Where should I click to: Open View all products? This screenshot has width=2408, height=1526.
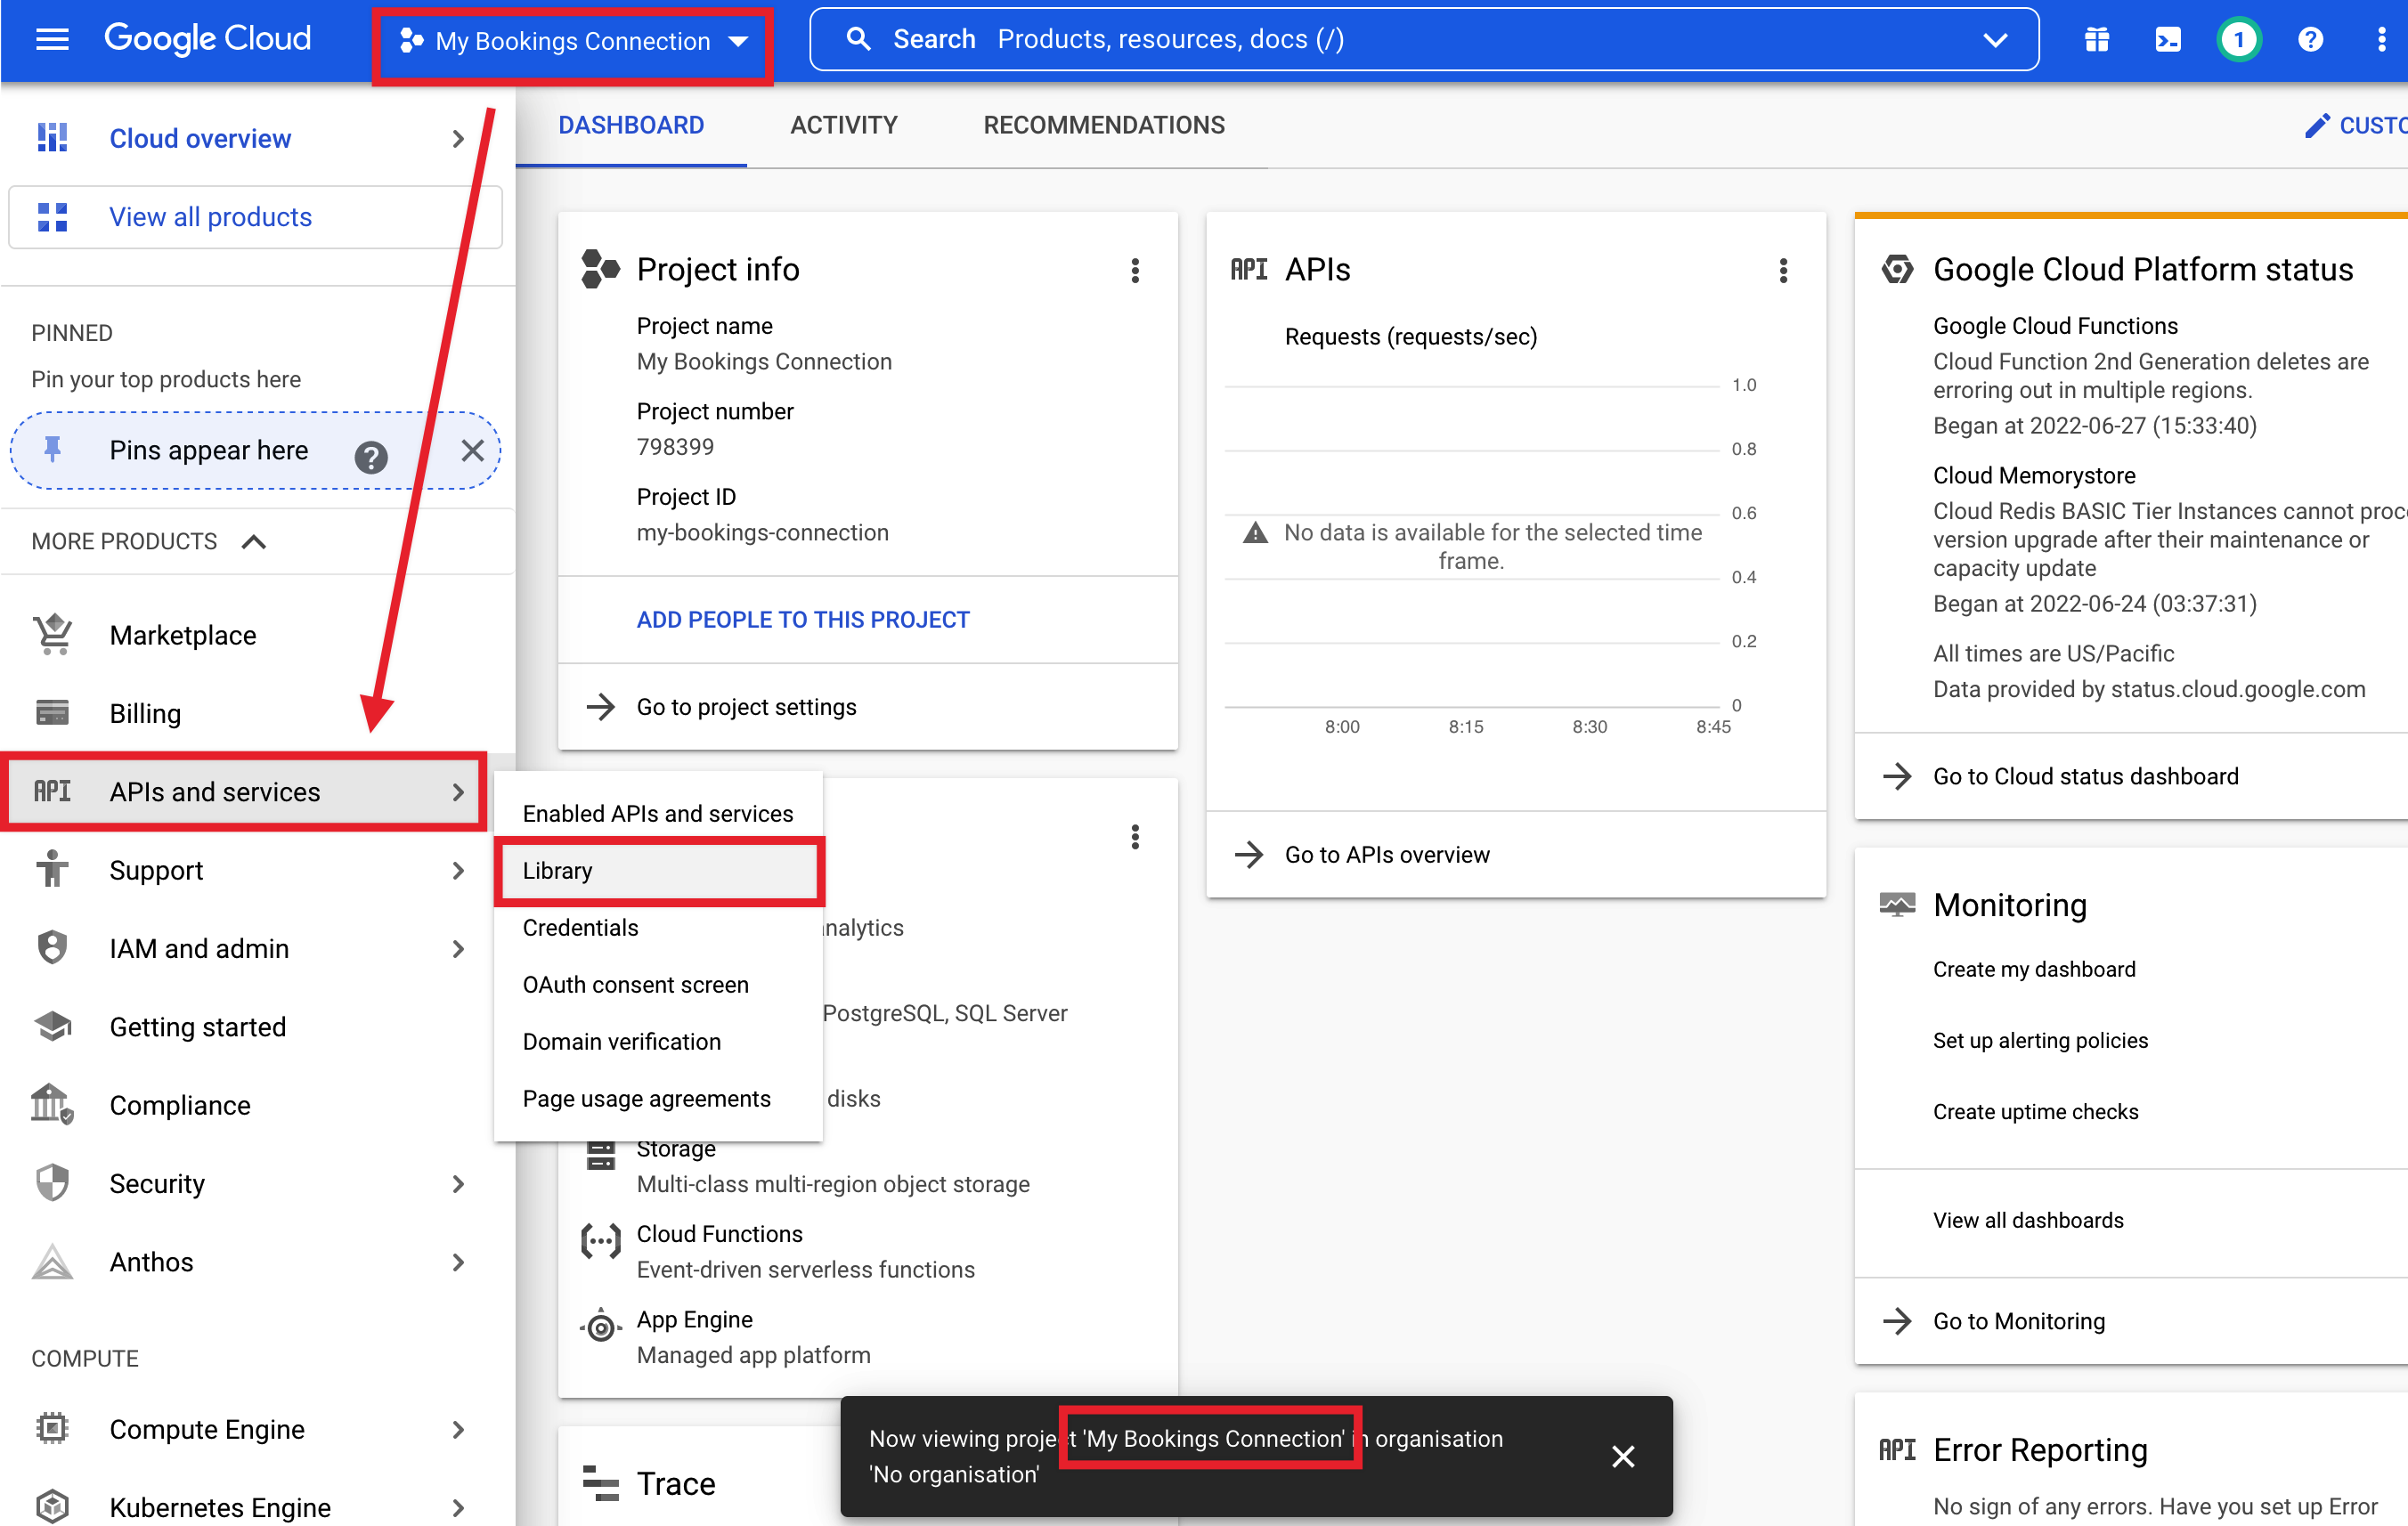click(255, 217)
